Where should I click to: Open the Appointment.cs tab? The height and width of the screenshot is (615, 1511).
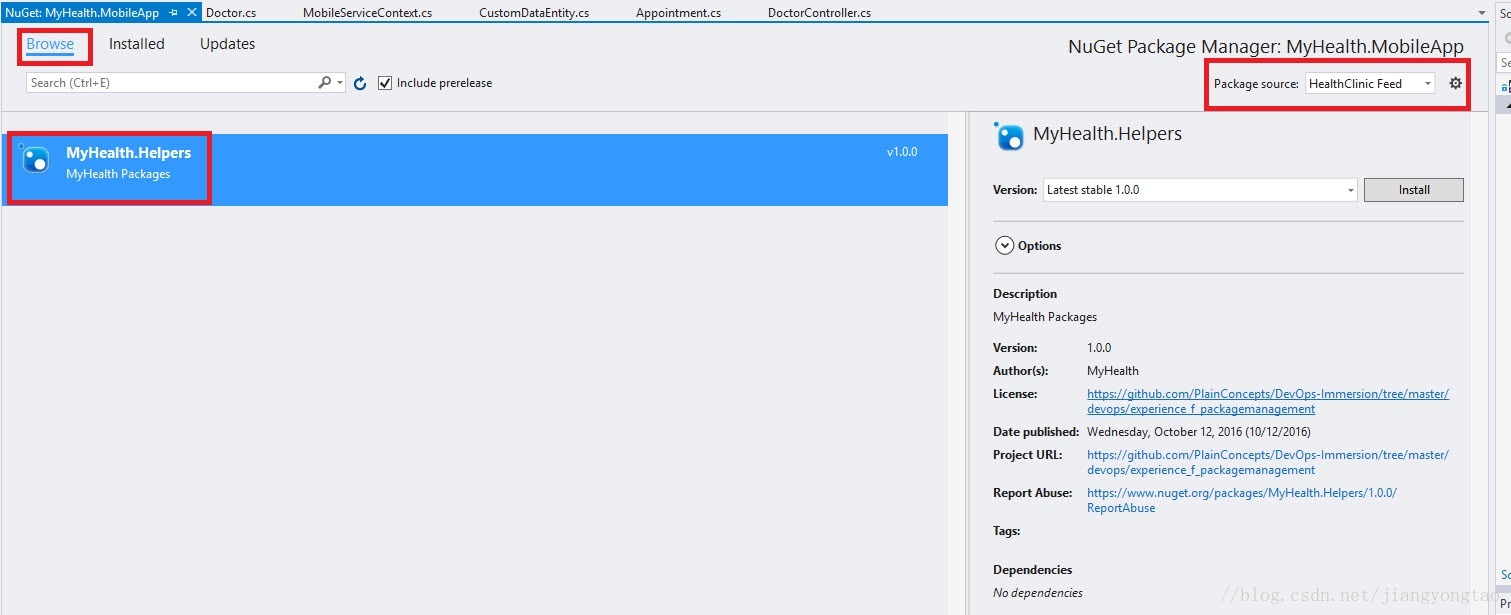pos(678,13)
